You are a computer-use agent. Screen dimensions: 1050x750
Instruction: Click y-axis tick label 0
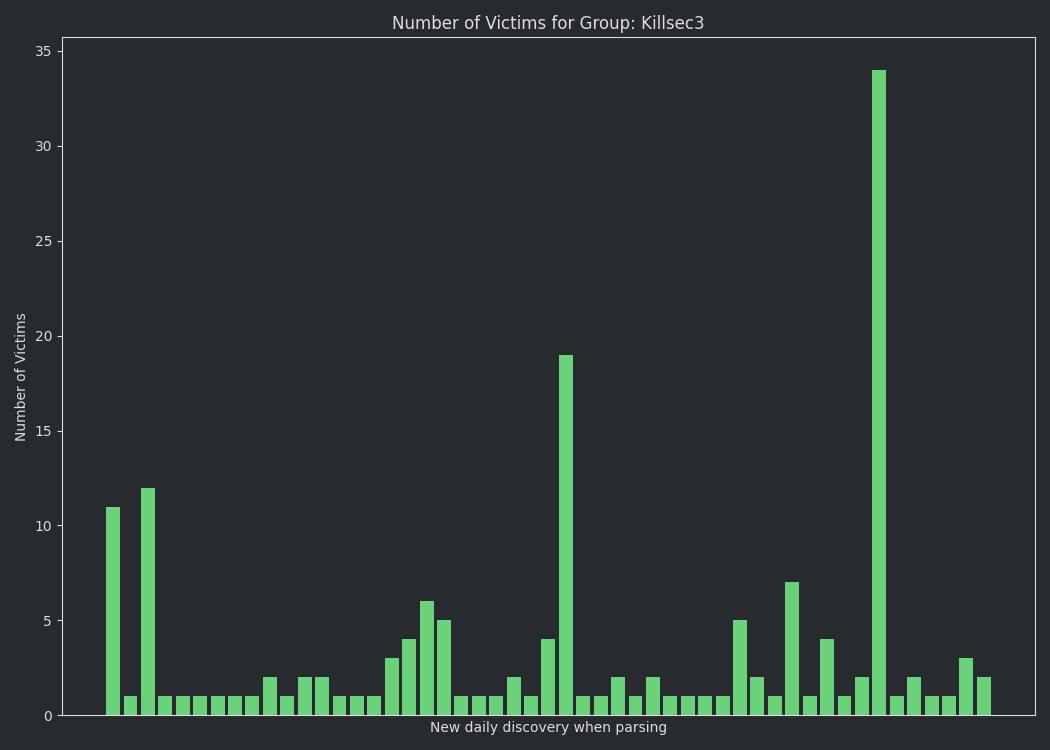tap(48, 716)
